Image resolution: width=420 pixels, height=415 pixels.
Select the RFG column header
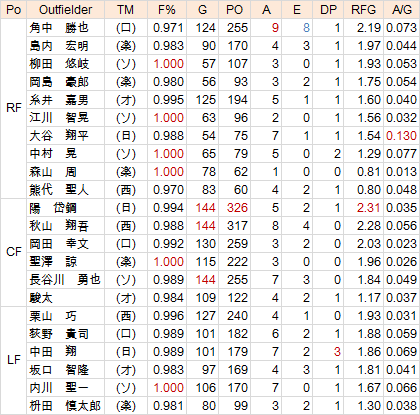pos(363,10)
